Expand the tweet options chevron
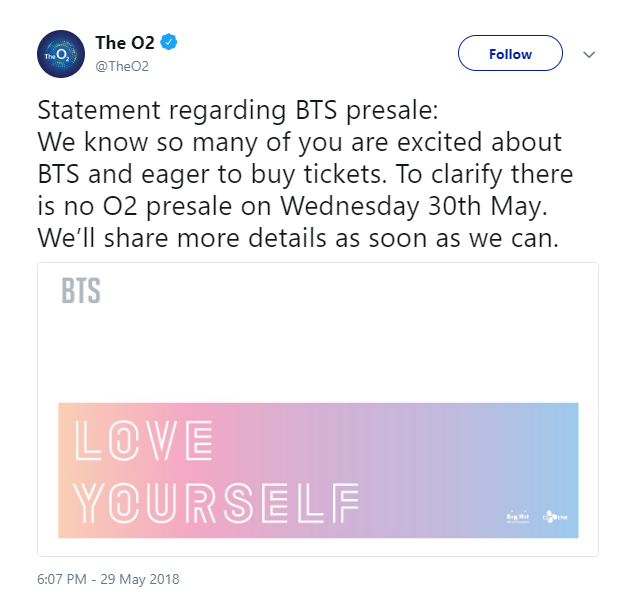Viewport: 632px width, 598px height. click(589, 54)
